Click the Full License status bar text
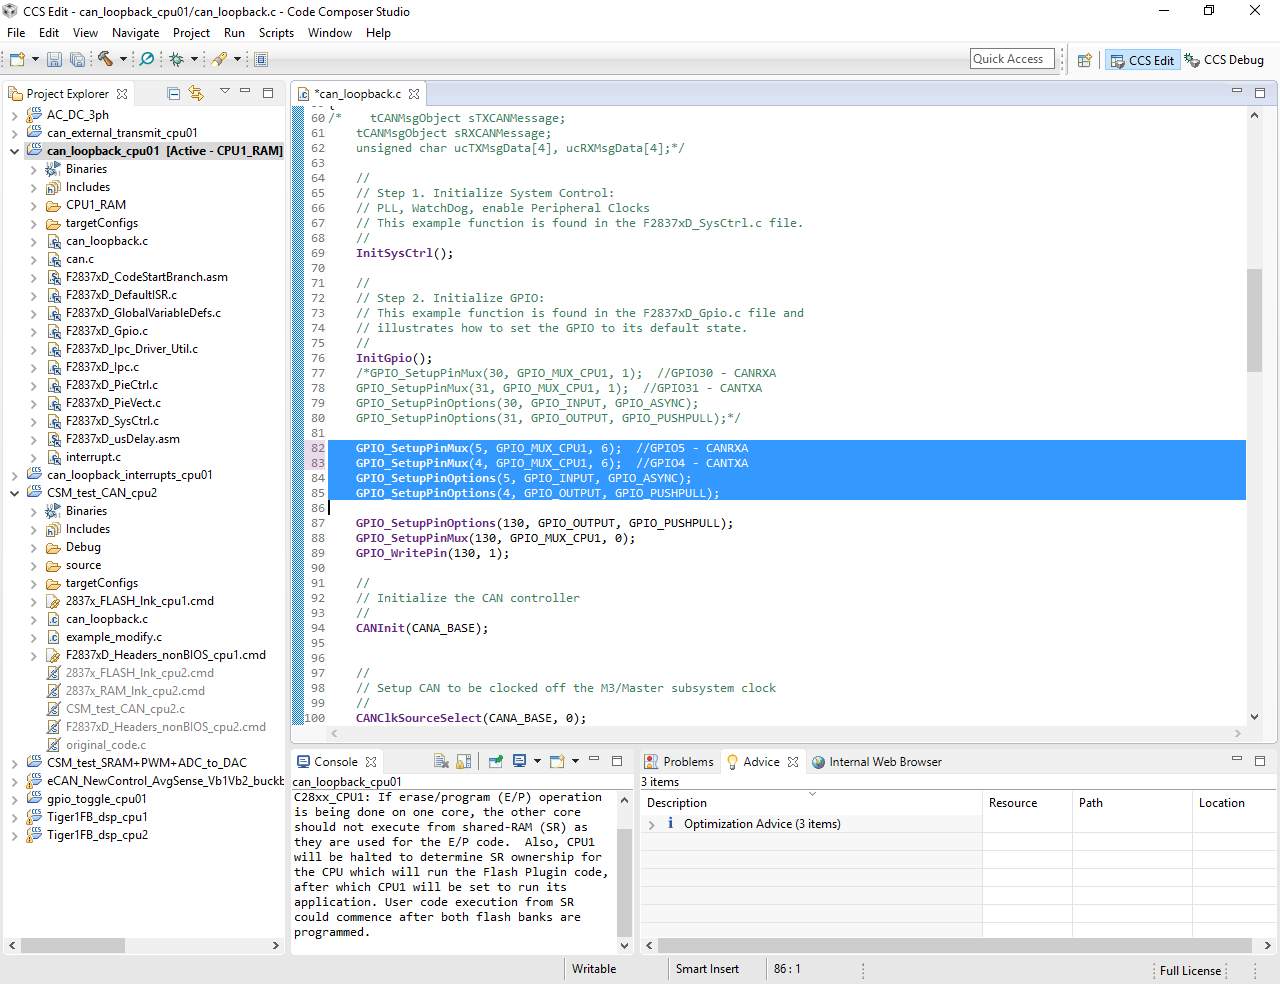 [1190, 970]
